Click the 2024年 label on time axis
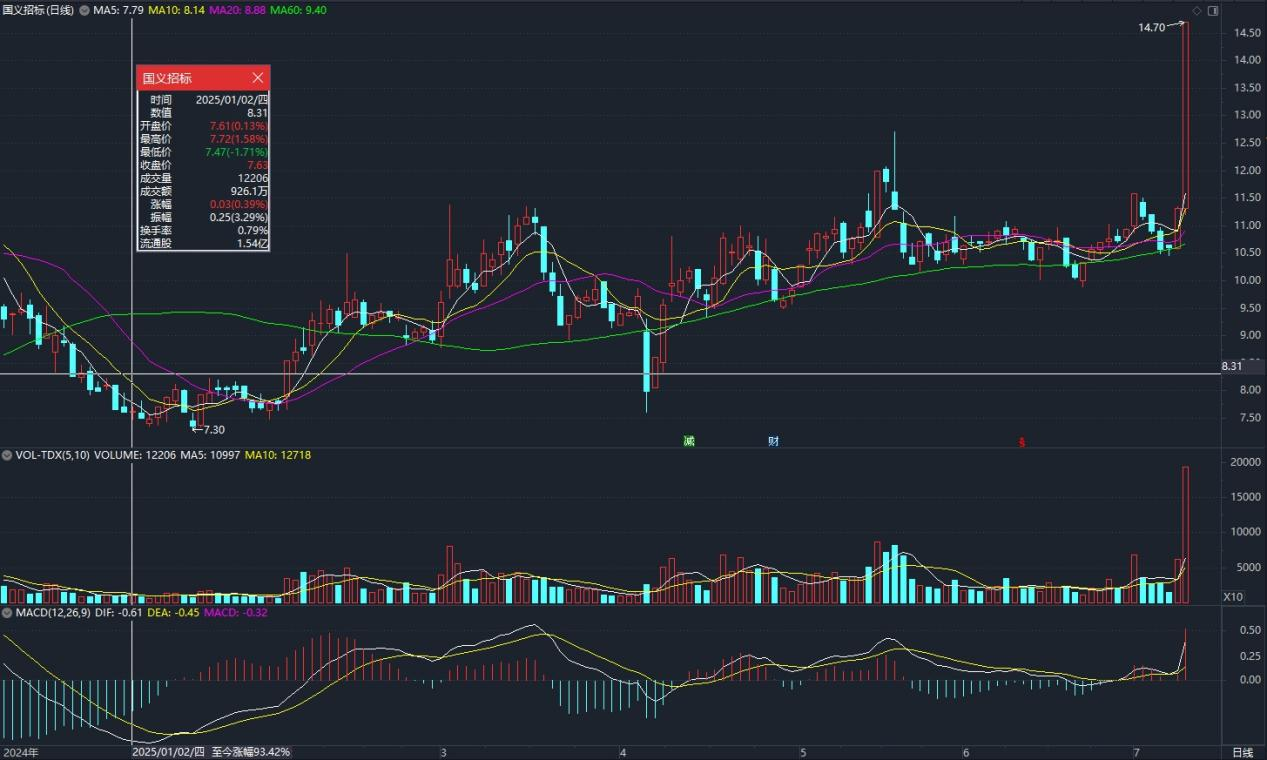Screen dimensions: 1267x760 [x=21, y=751]
